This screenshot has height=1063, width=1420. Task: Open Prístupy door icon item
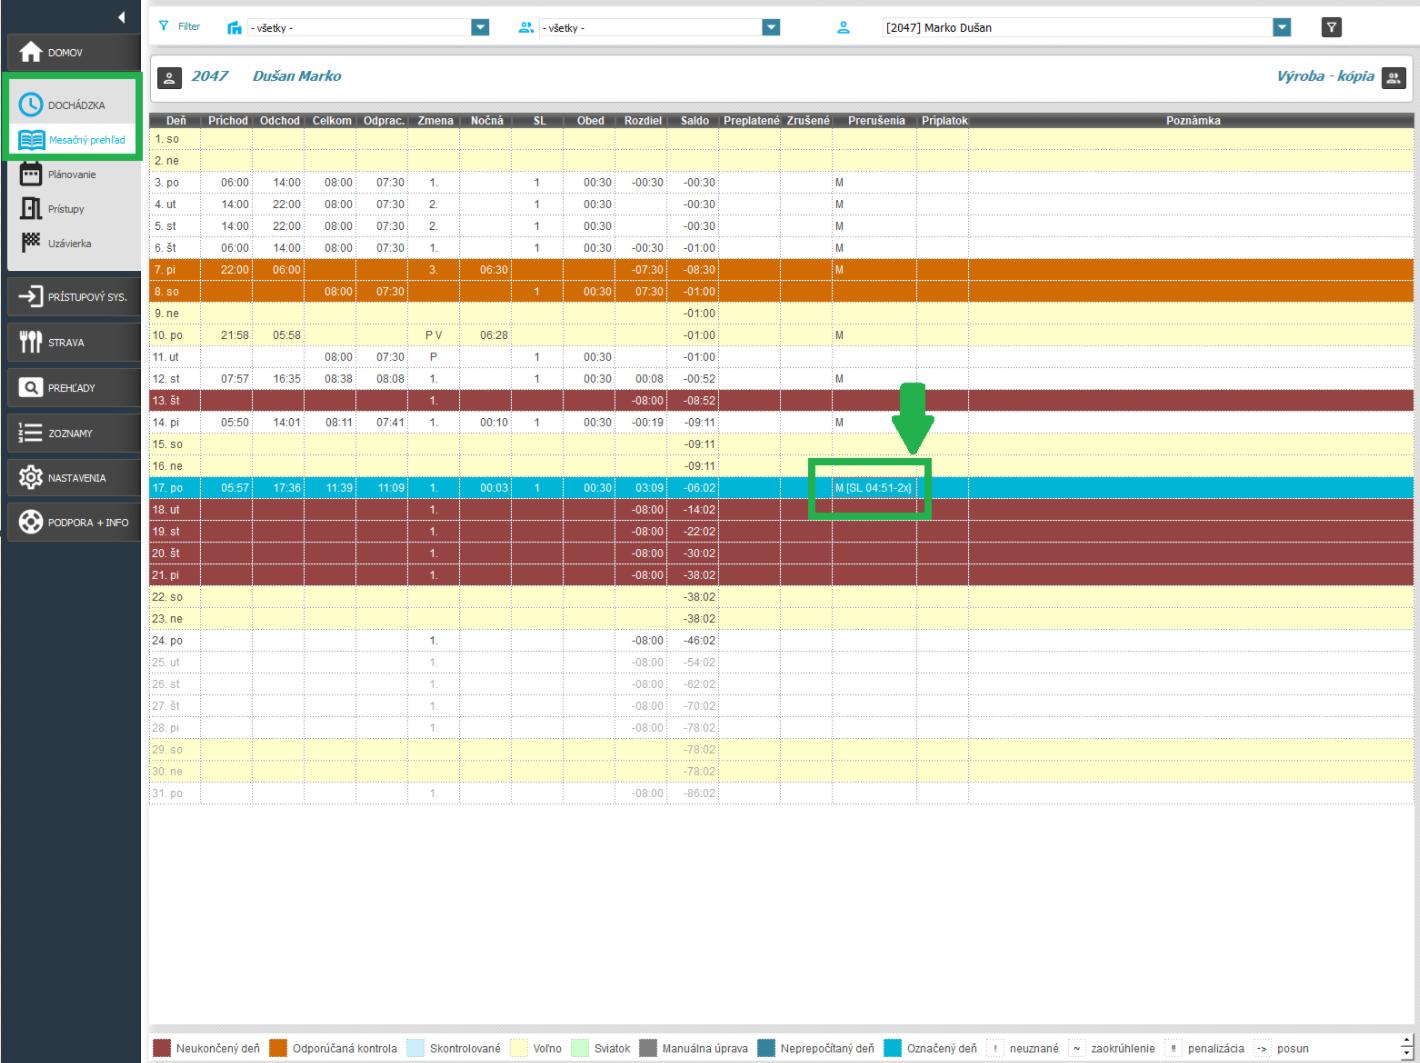click(x=31, y=209)
